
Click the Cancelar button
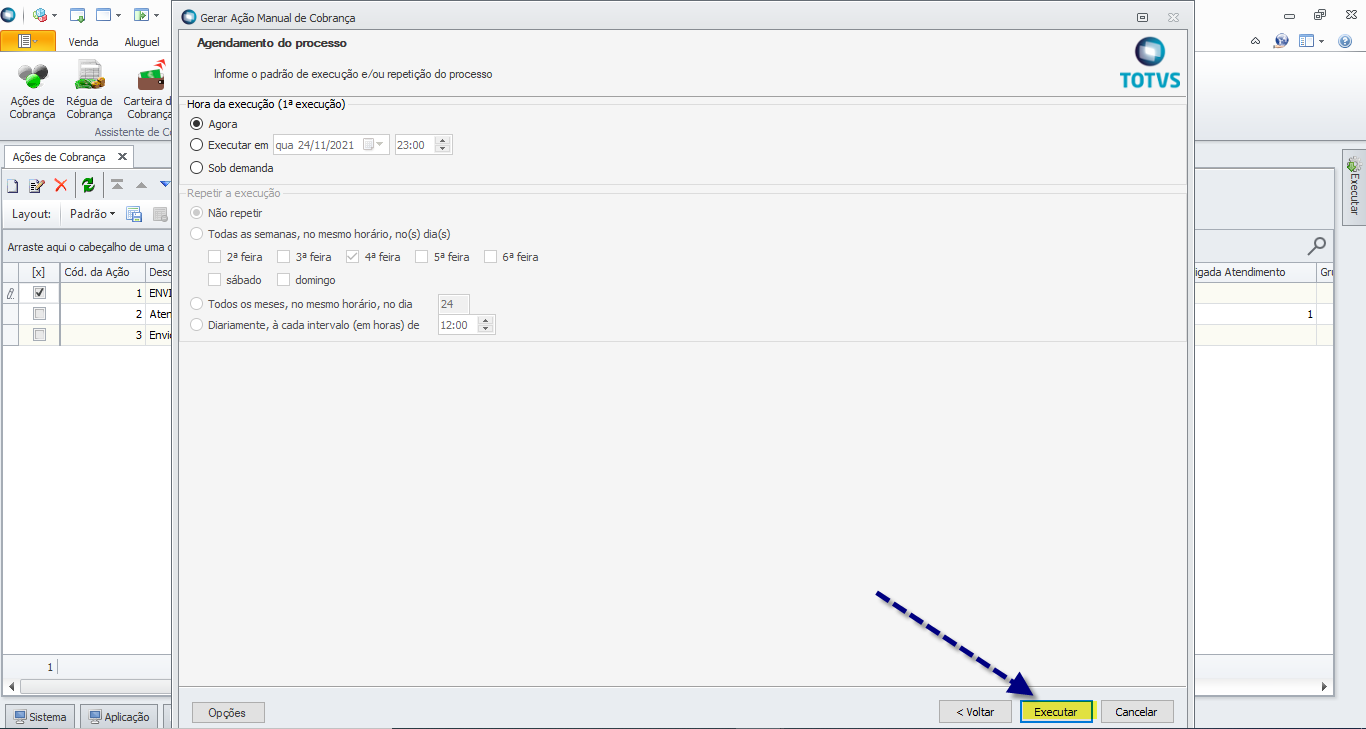(x=1136, y=712)
